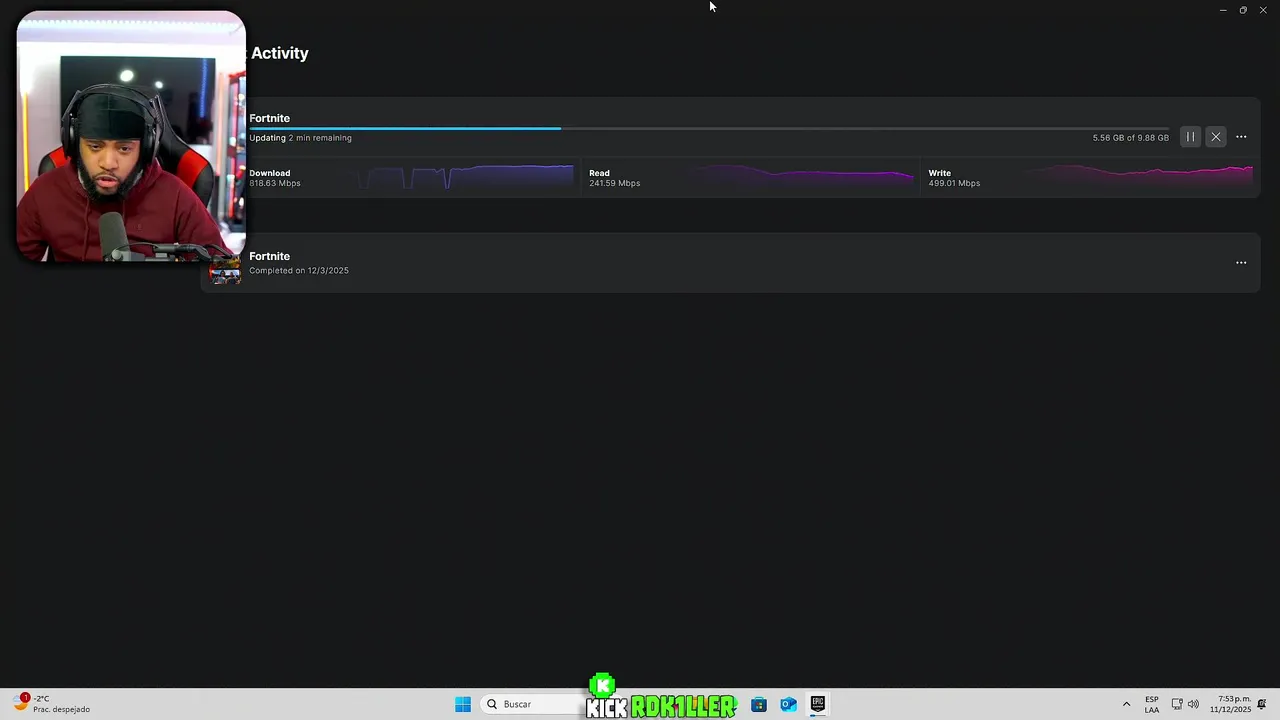
Task: Click the Buscar search box on taskbar
Action: pos(532,704)
